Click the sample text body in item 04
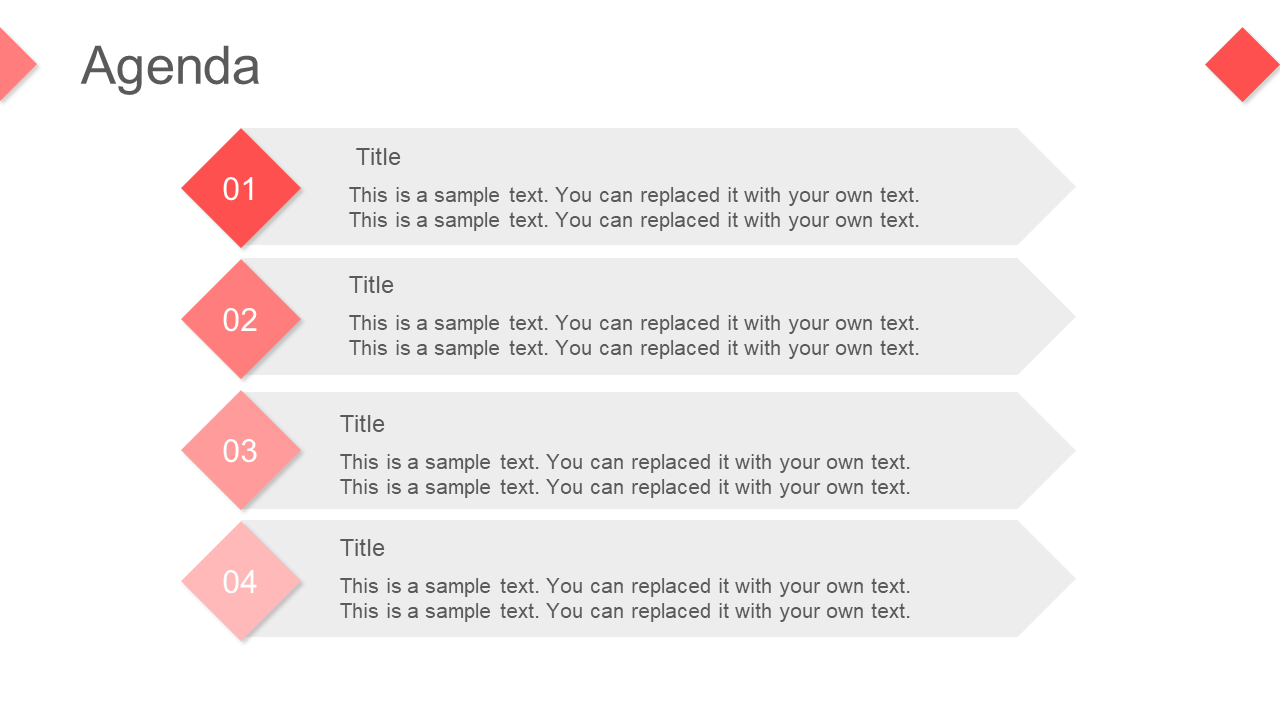Viewport: 1280px width, 720px height. click(625, 598)
